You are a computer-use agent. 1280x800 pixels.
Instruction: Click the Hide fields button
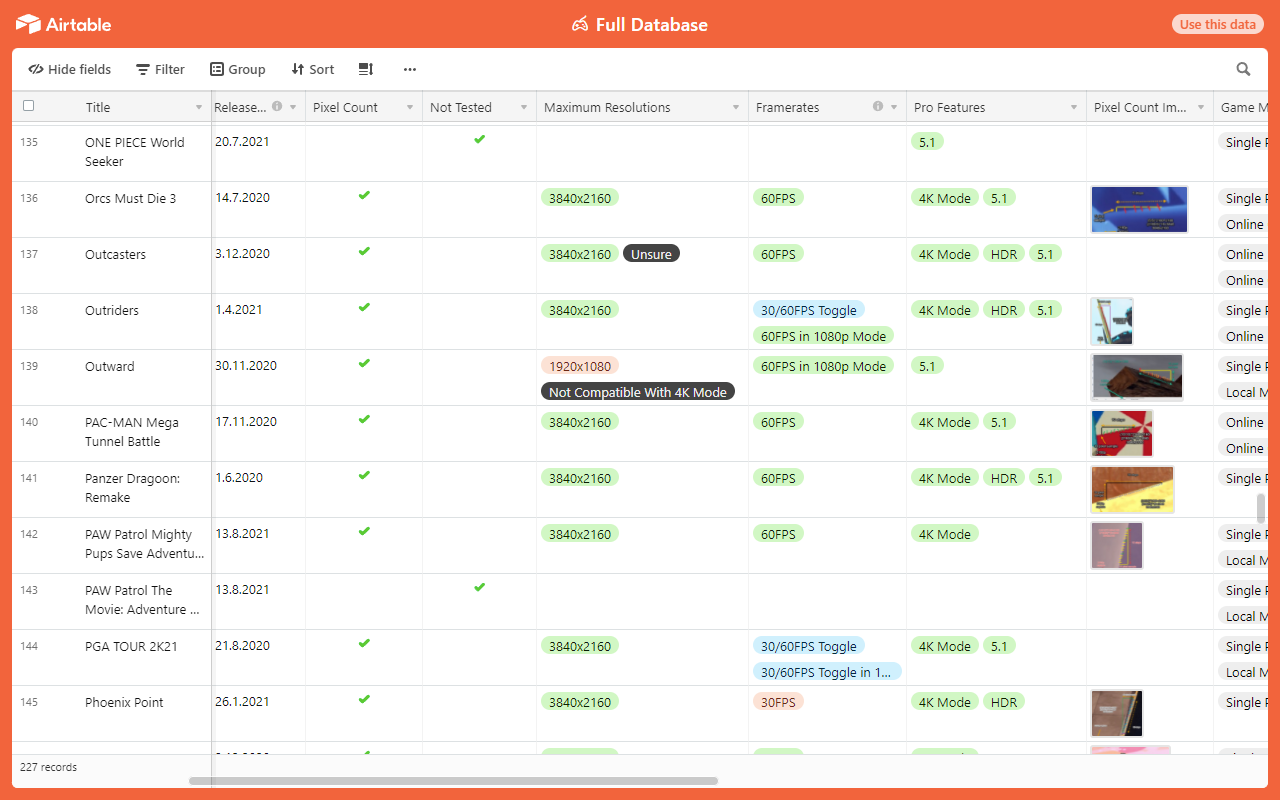click(70, 69)
